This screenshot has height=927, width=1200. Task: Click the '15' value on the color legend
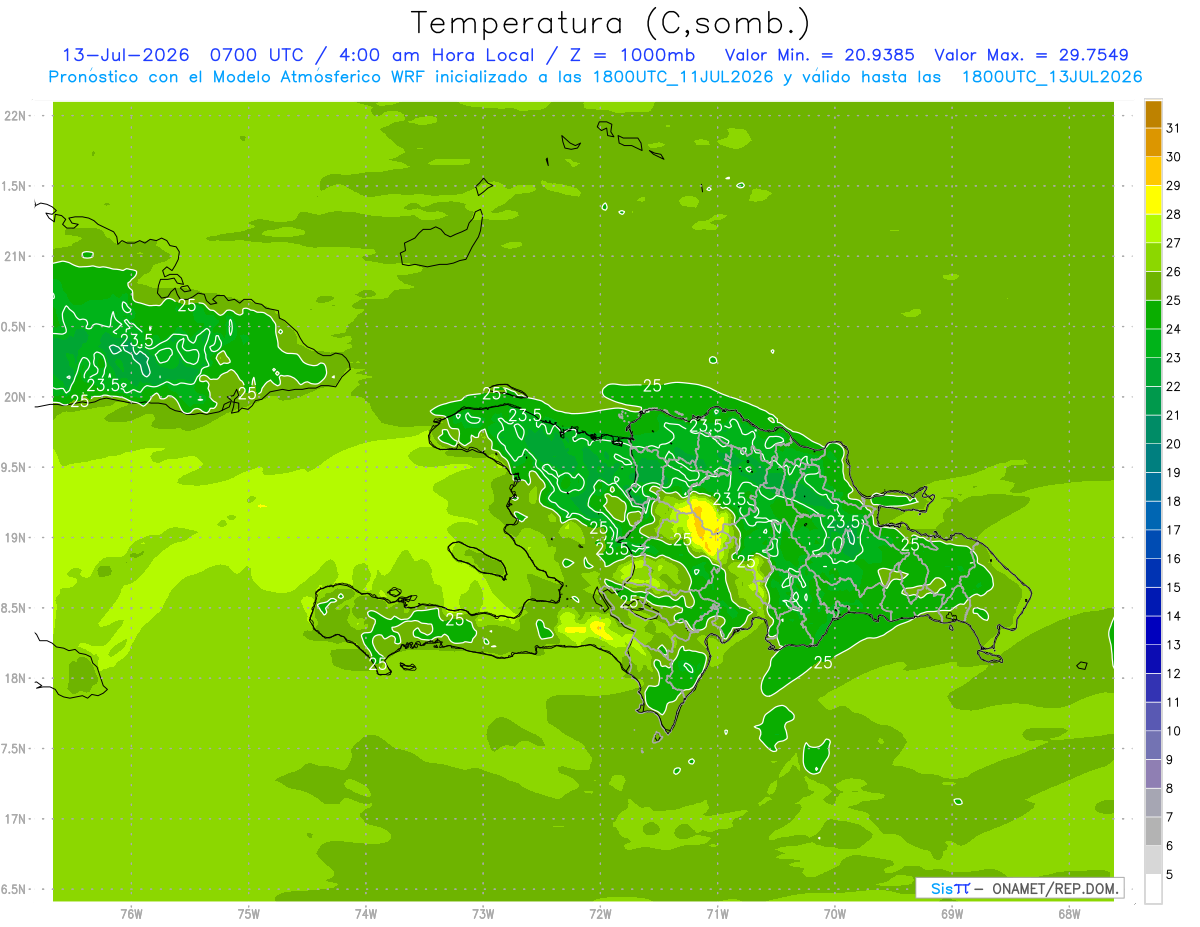point(1173,587)
